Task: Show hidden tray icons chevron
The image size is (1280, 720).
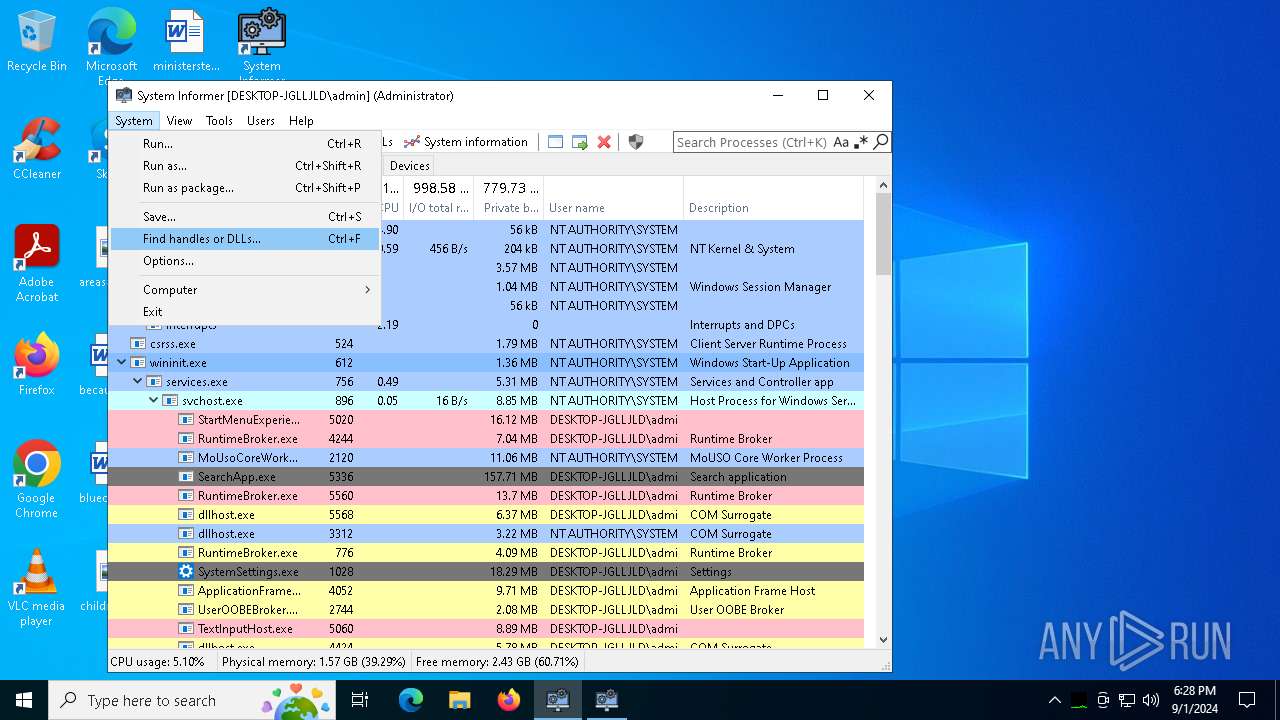Action: pos(1054,700)
